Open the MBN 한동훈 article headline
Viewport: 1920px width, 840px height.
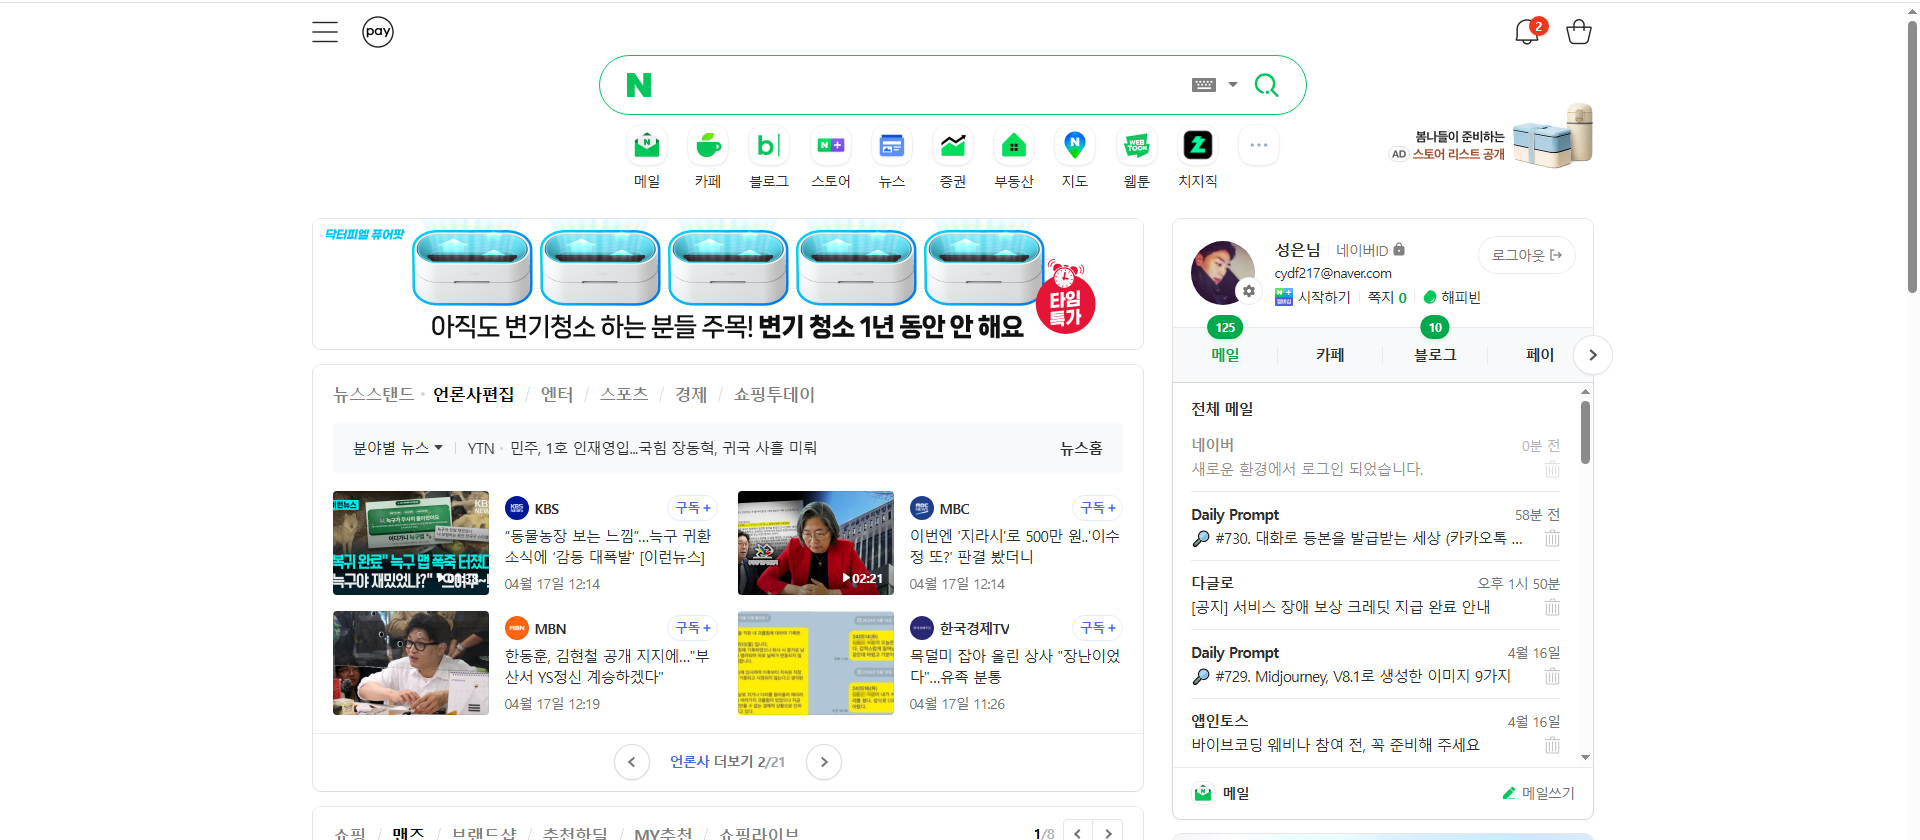(x=607, y=666)
